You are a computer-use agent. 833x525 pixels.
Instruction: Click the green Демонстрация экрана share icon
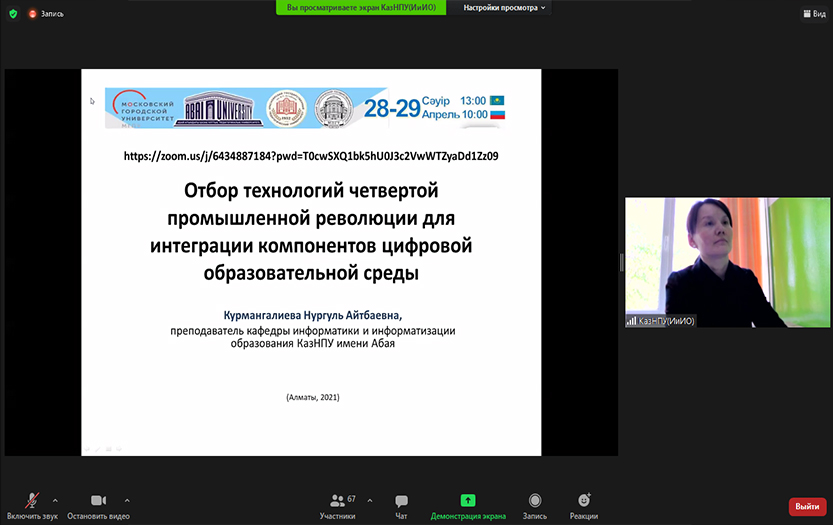(468, 500)
